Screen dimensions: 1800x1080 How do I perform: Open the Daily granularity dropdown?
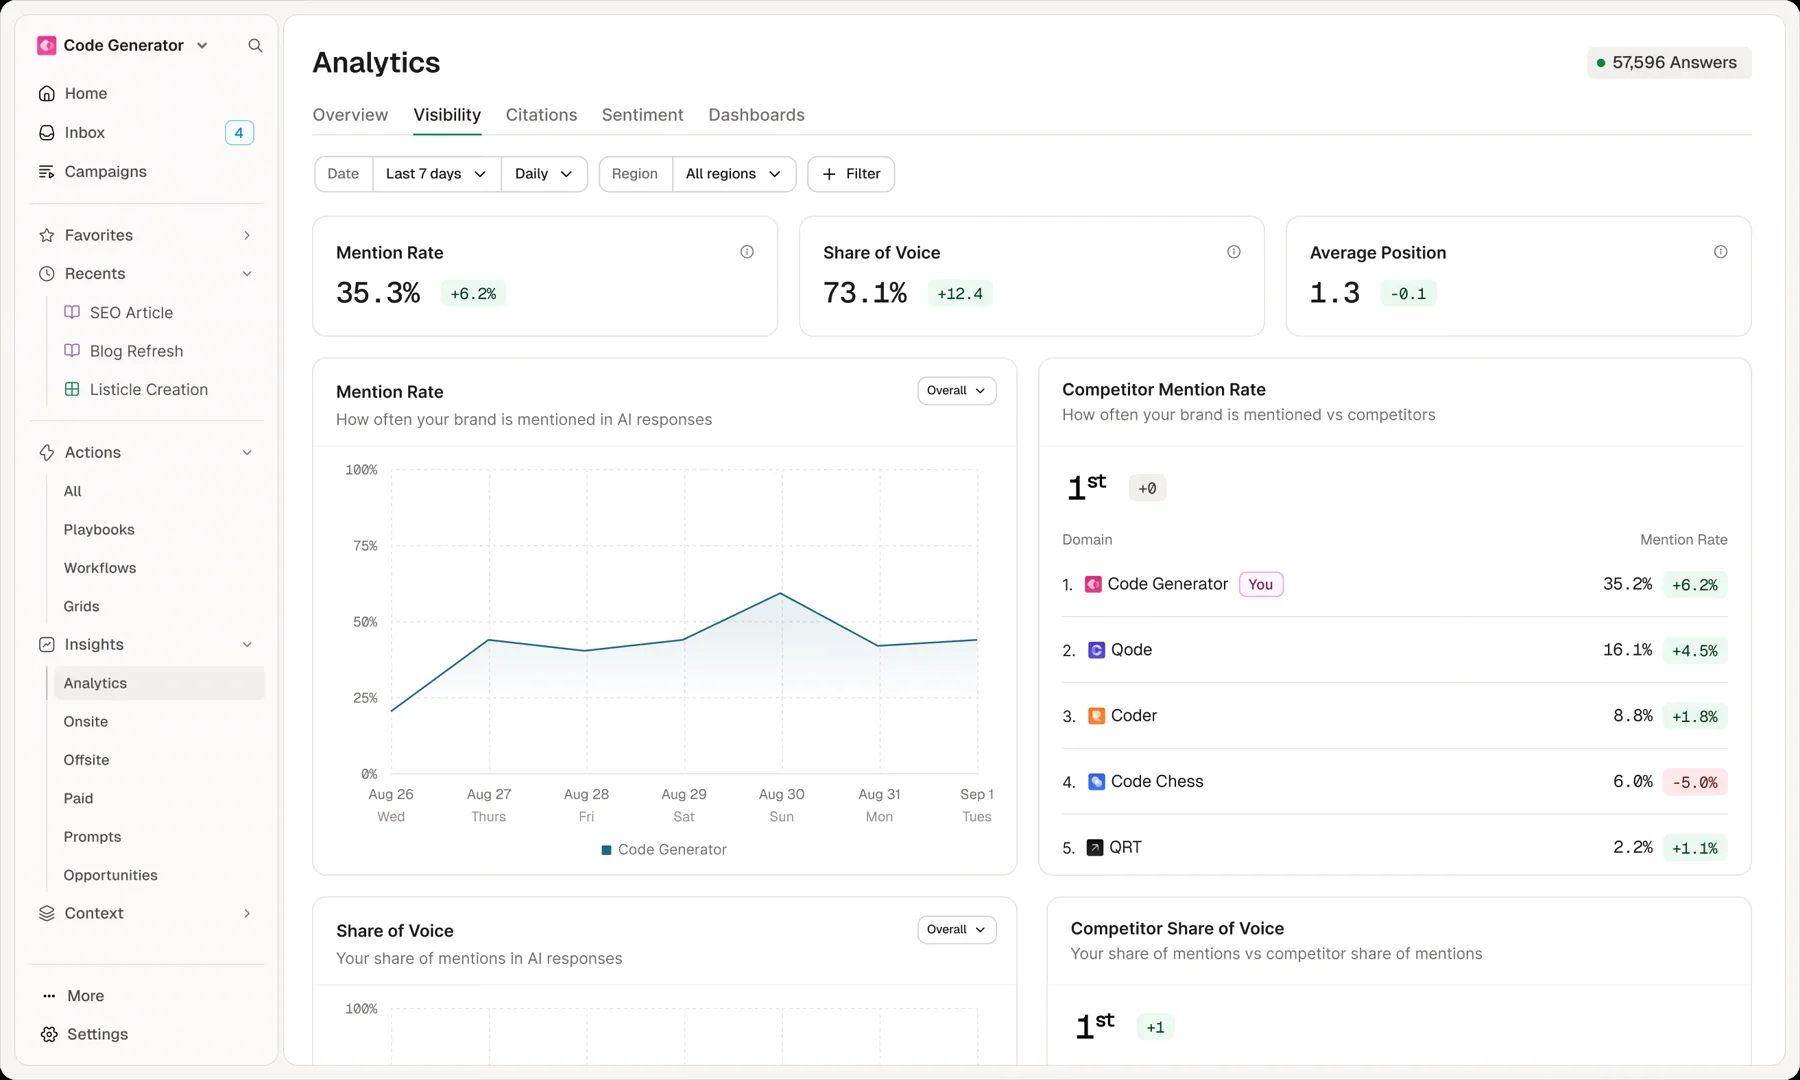[x=544, y=174]
